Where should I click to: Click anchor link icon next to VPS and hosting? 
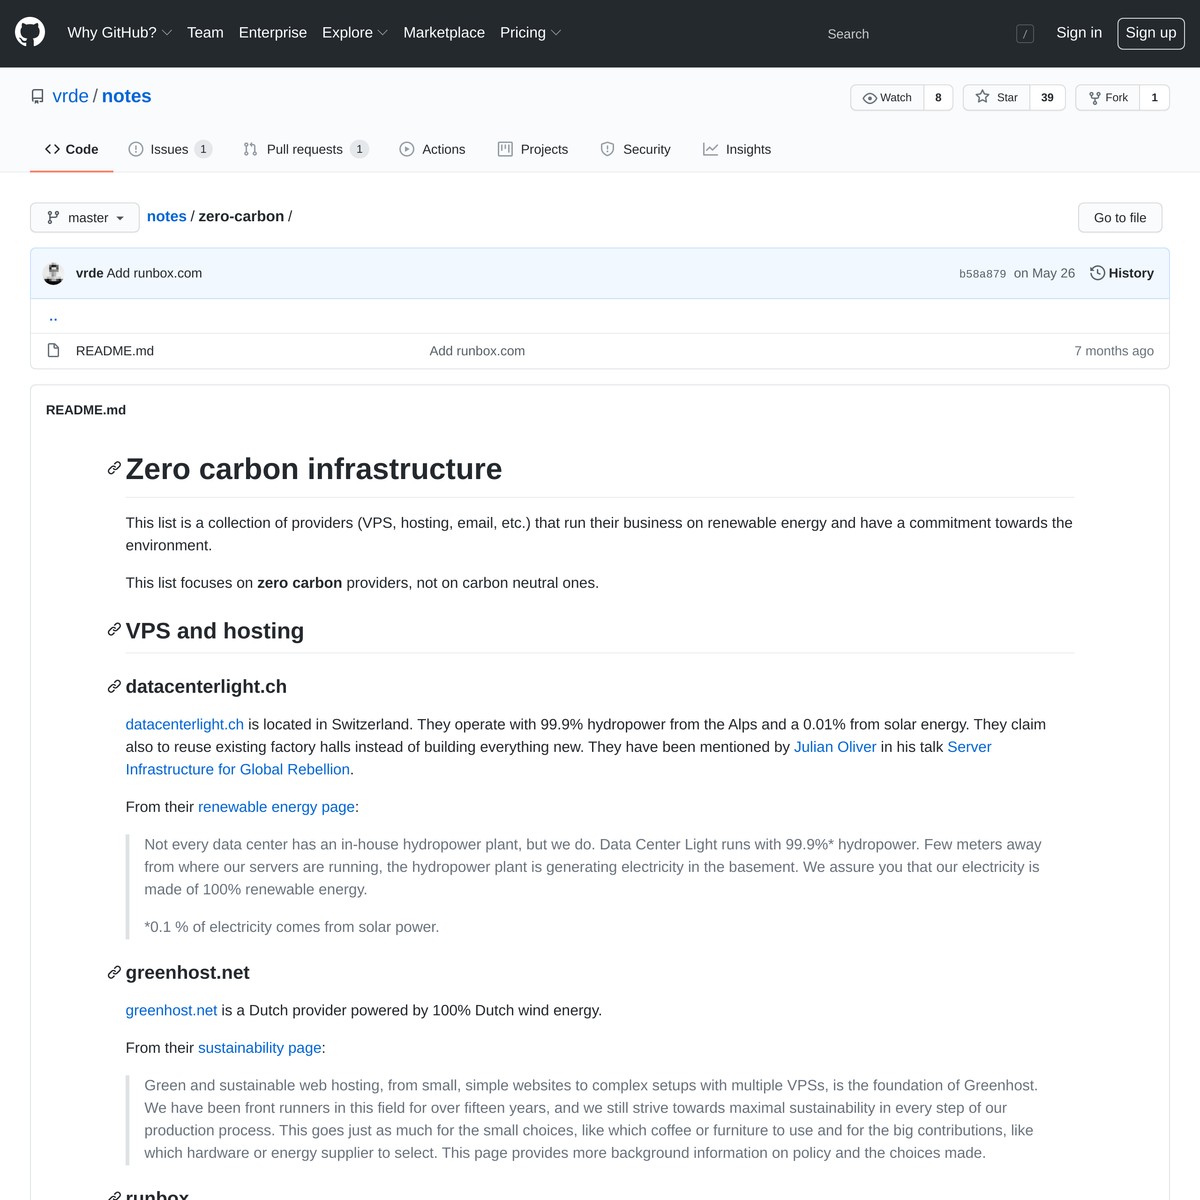coord(114,630)
